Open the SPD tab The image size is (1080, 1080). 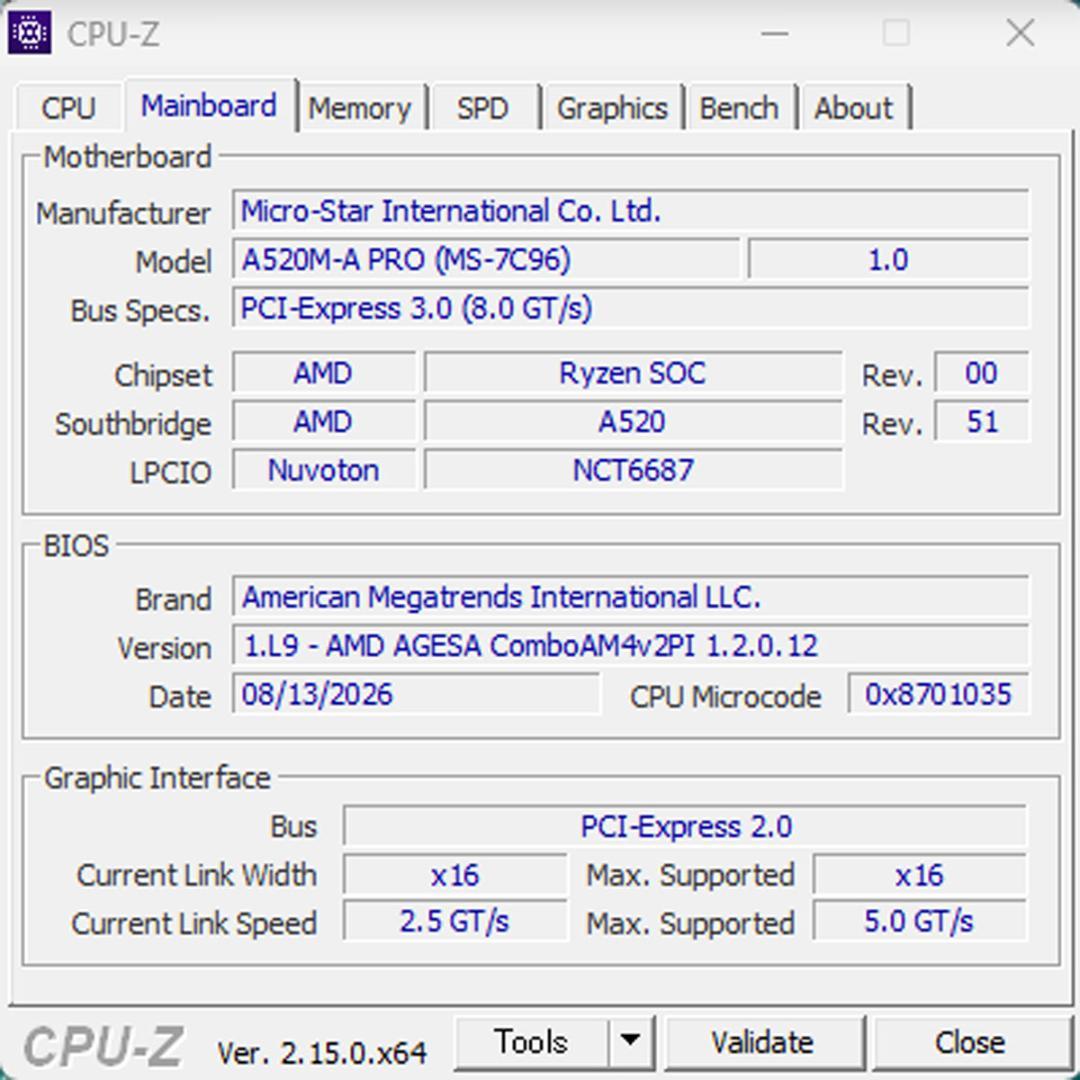483,108
